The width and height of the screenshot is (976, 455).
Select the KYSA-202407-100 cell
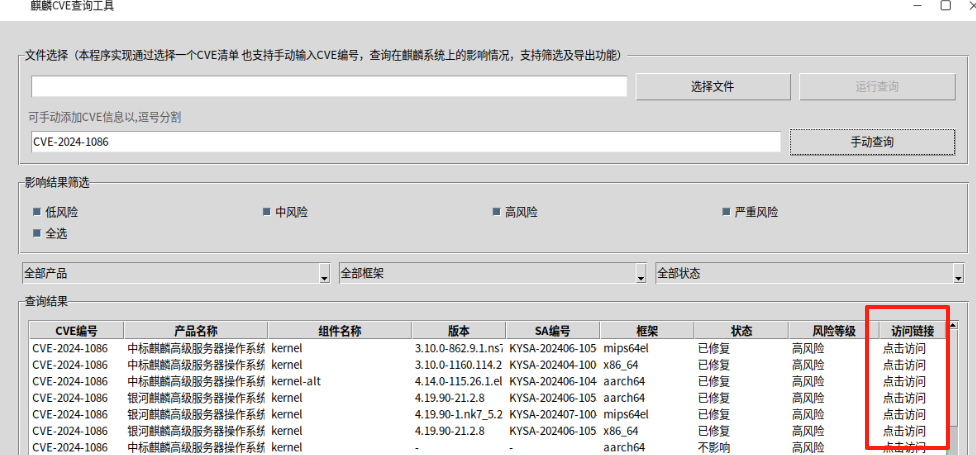(x=553, y=414)
